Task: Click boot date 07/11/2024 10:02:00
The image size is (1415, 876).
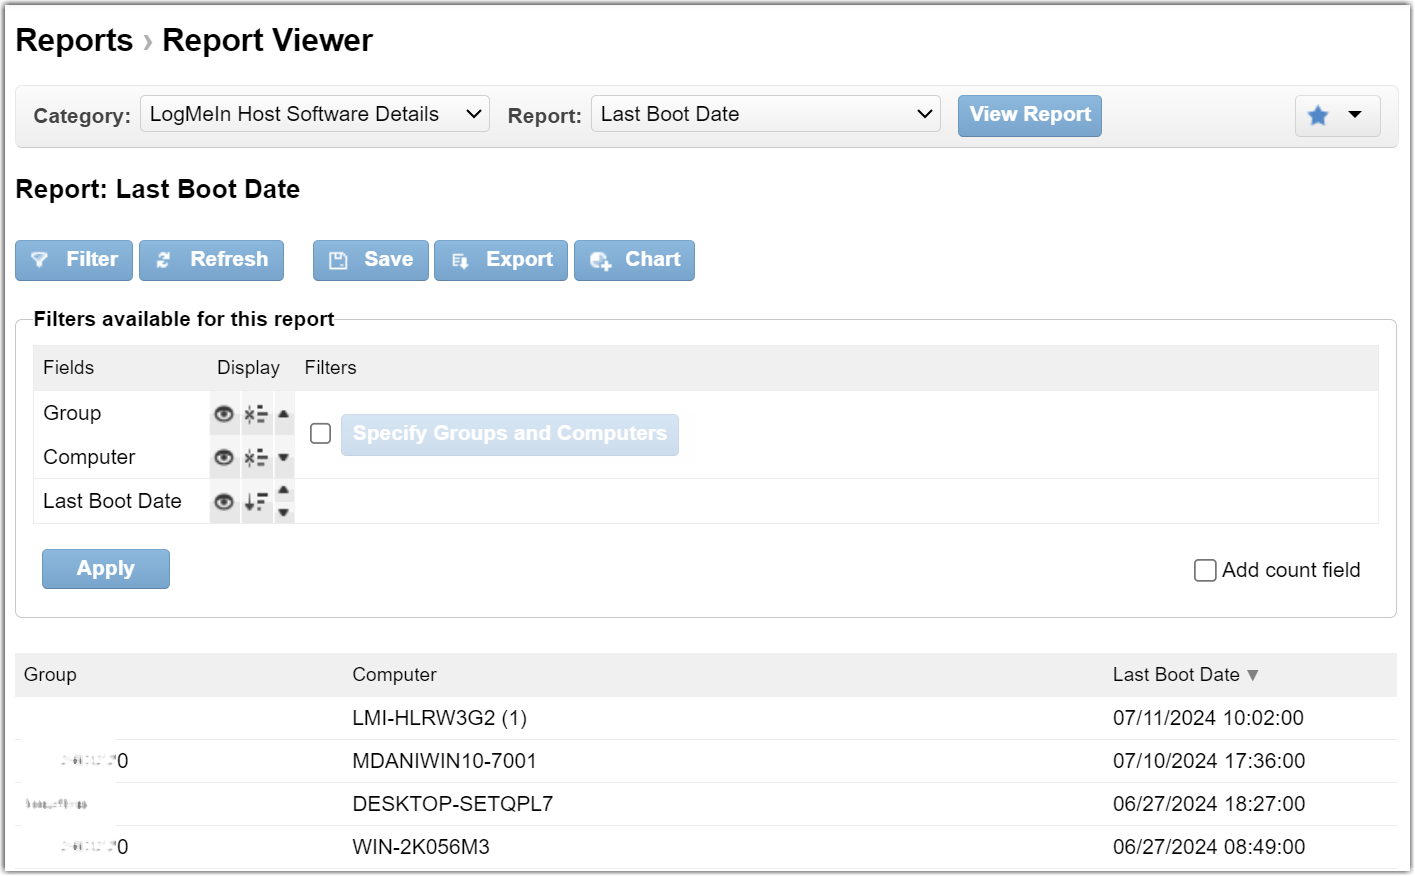Action: pyautogui.click(x=1208, y=718)
